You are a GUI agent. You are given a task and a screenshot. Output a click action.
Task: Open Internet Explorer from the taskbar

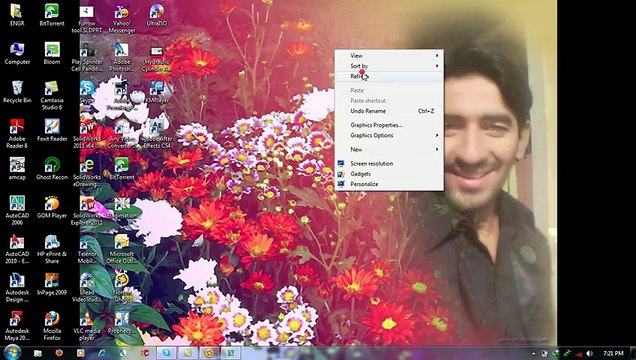click(102, 353)
